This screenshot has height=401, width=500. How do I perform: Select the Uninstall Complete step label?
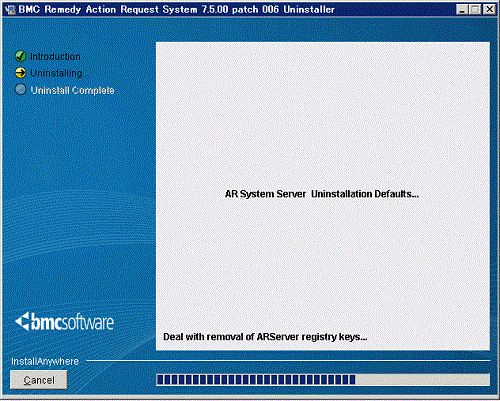coord(72,90)
